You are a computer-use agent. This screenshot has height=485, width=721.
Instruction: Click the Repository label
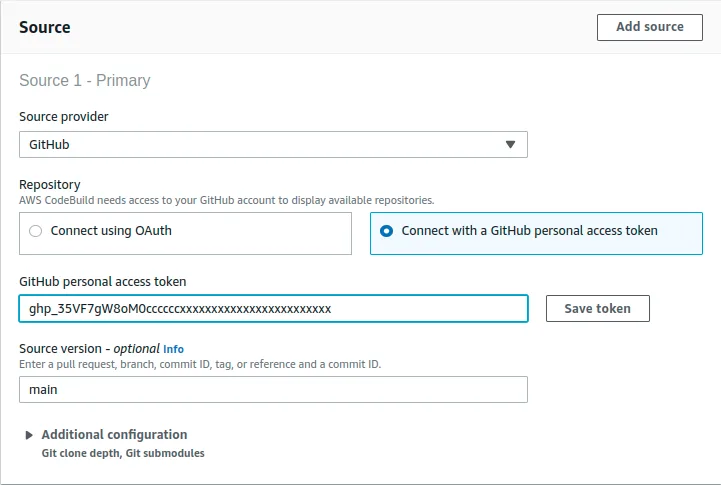pyautogui.click(x=50, y=185)
